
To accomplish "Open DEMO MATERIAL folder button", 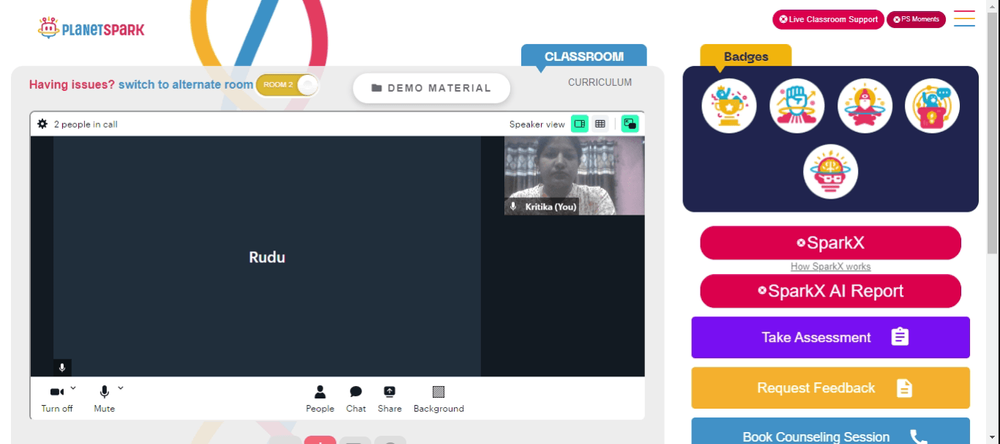I will click(432, 88).
